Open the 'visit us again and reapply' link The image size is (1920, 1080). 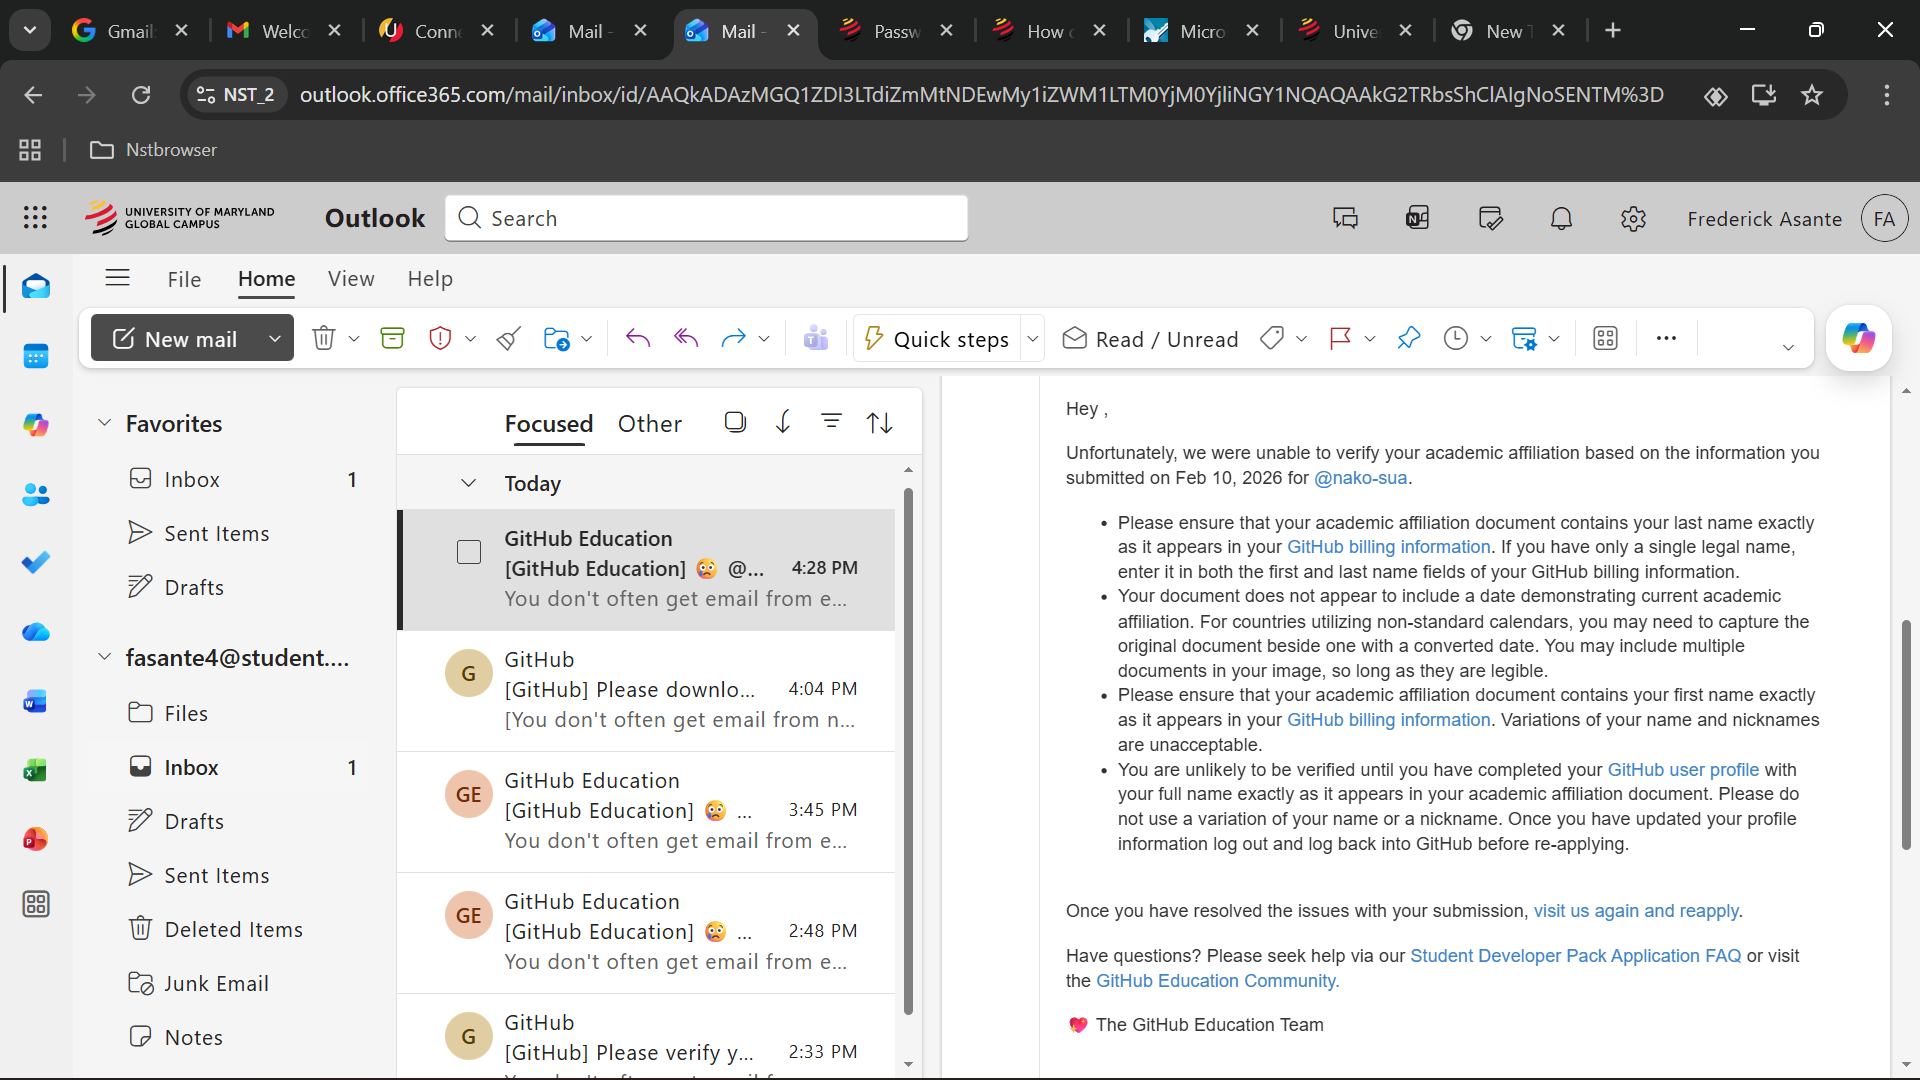pos(1636,911)
